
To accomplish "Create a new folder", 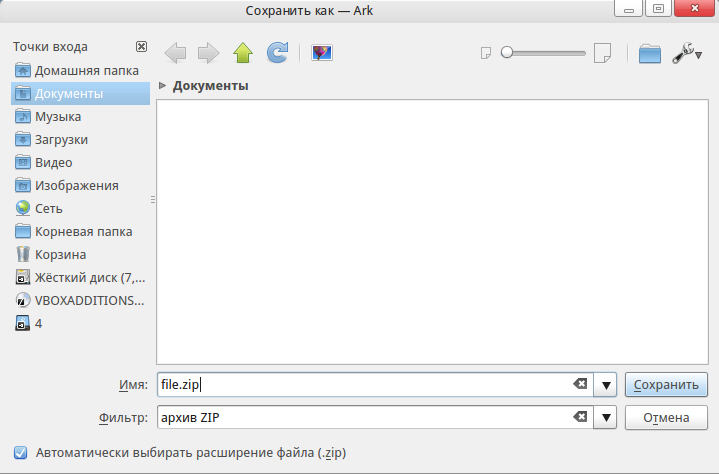I will pyautogui.click(x=650, y=53).
